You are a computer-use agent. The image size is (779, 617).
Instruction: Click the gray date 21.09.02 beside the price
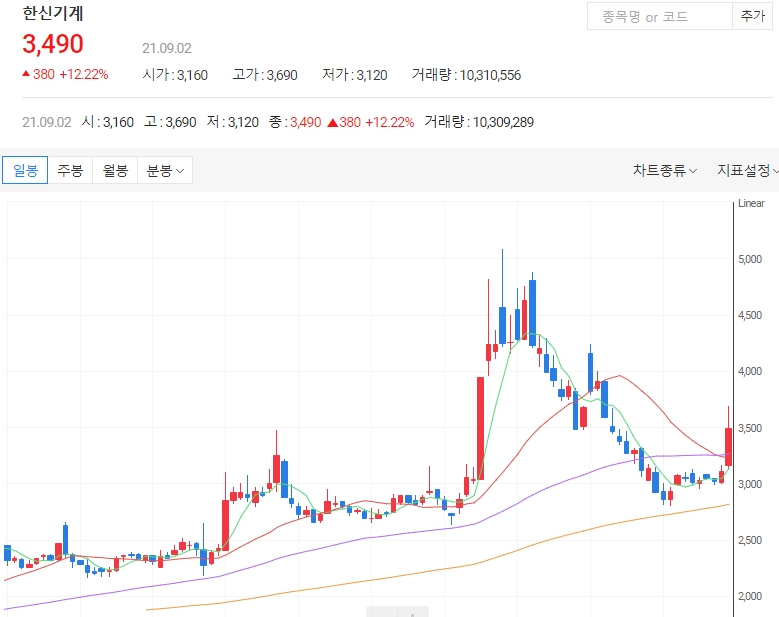coord(166,48)
